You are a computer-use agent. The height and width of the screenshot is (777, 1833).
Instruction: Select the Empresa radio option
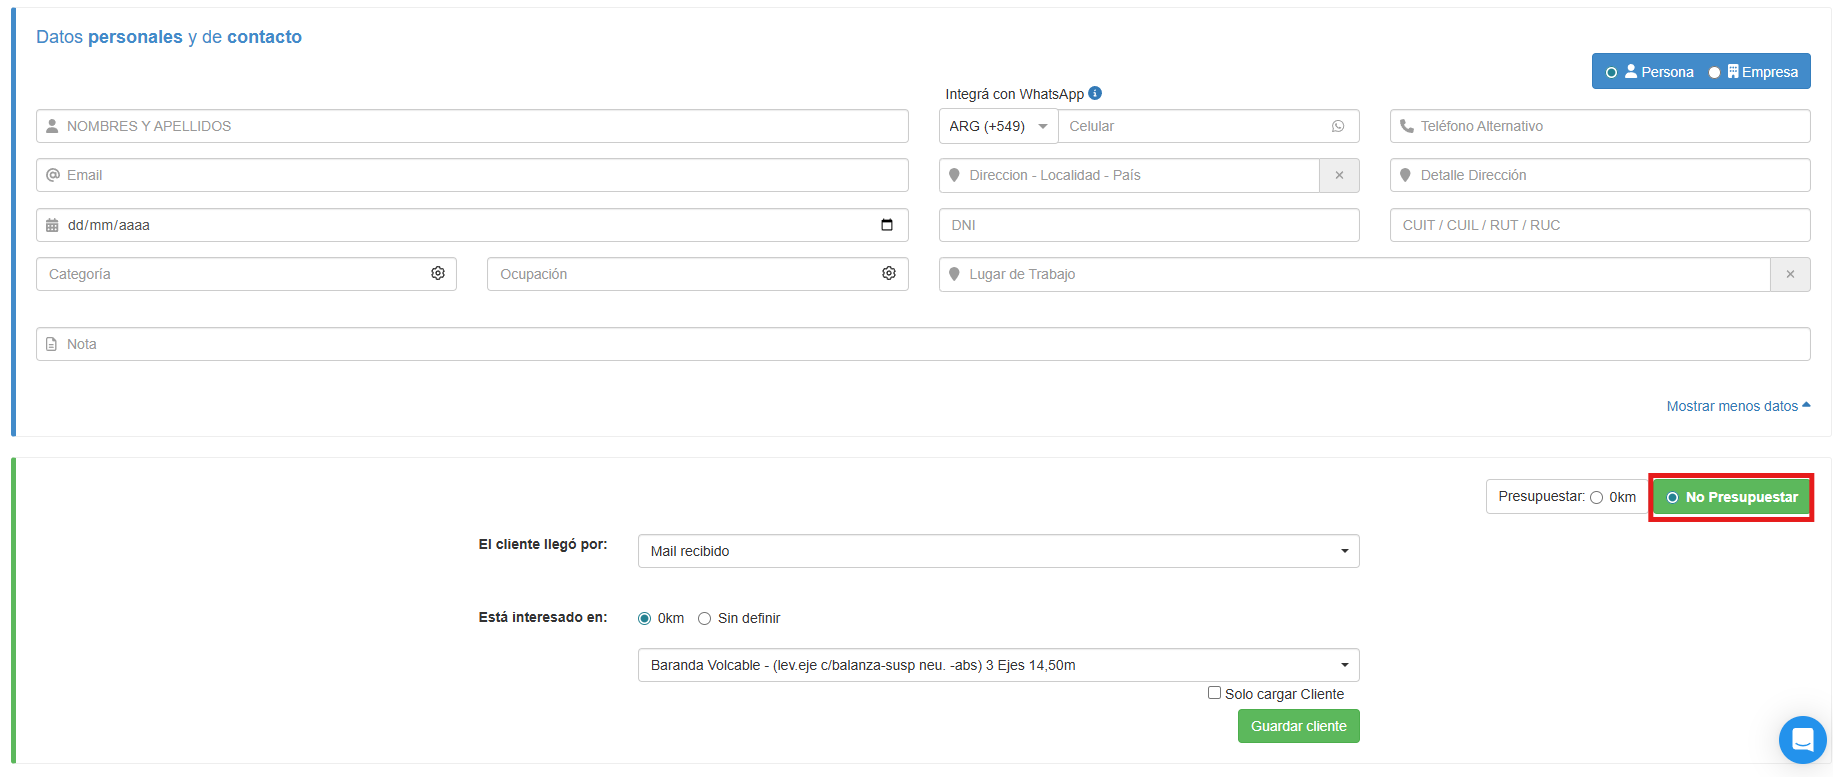click(x=1714, y=72)
